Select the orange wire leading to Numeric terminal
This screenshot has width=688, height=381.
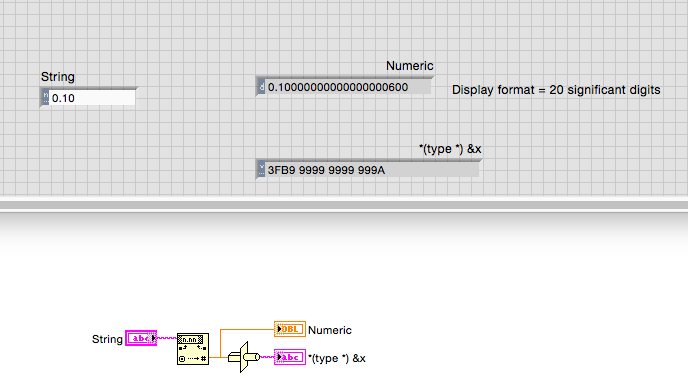pos(247,329)
